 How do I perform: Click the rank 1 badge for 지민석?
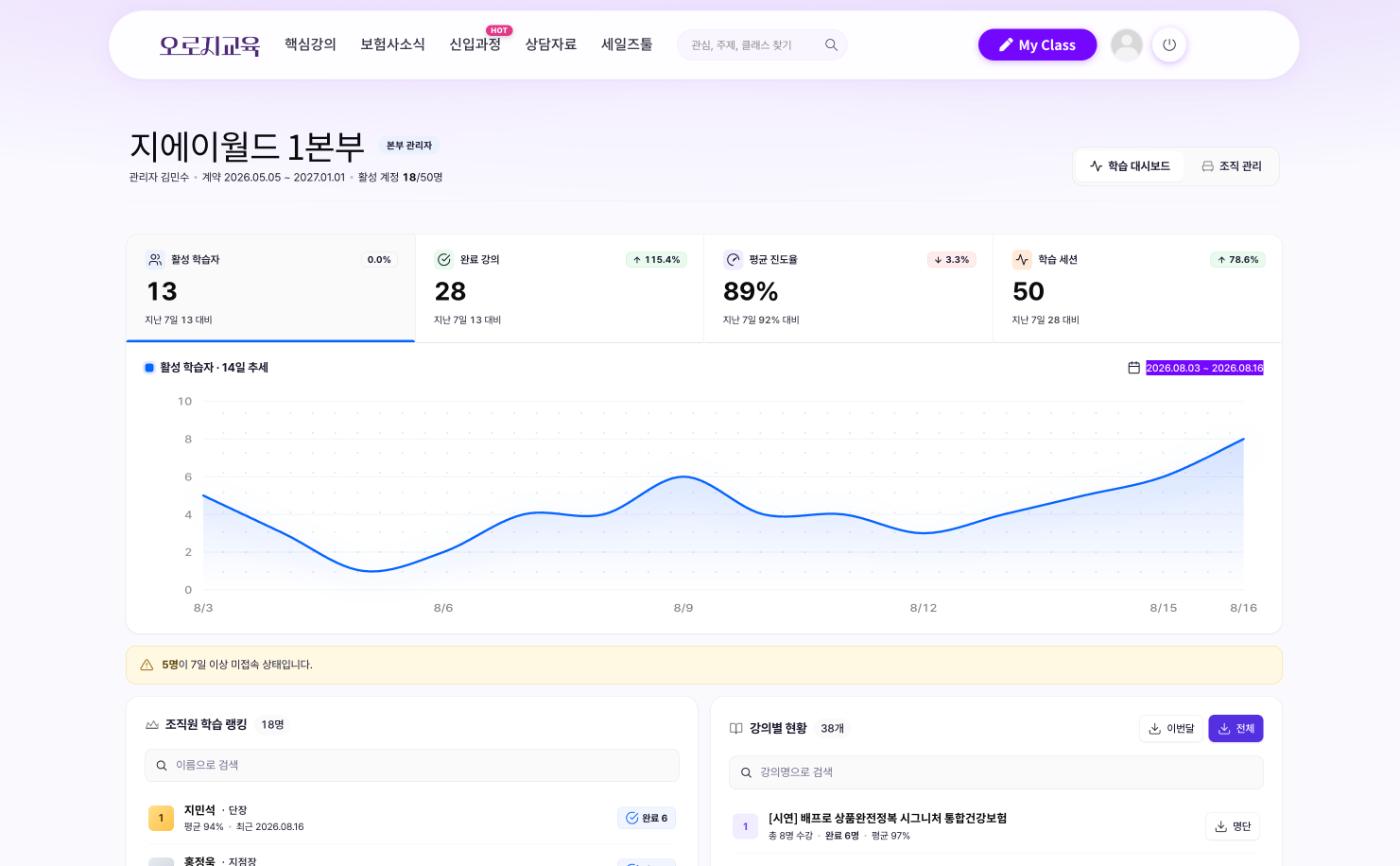161,818
